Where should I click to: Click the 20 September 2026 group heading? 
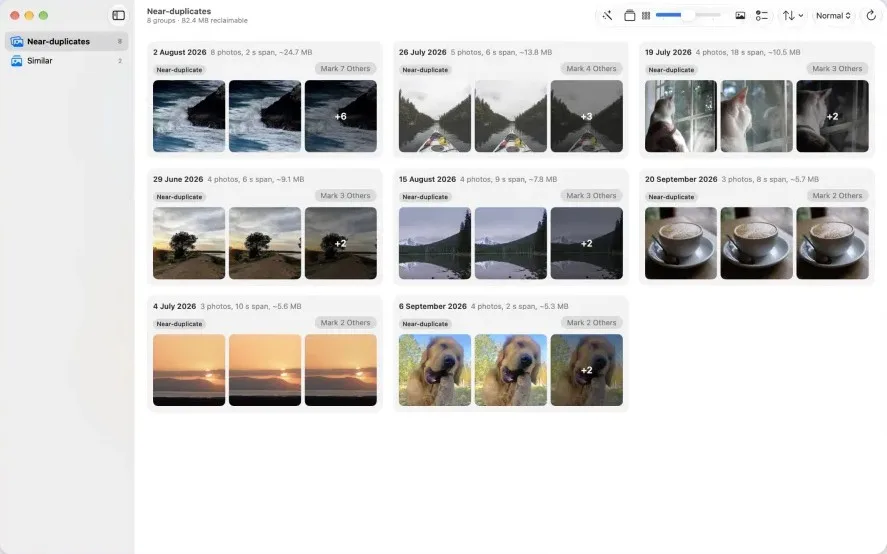[x=681, y=179]
